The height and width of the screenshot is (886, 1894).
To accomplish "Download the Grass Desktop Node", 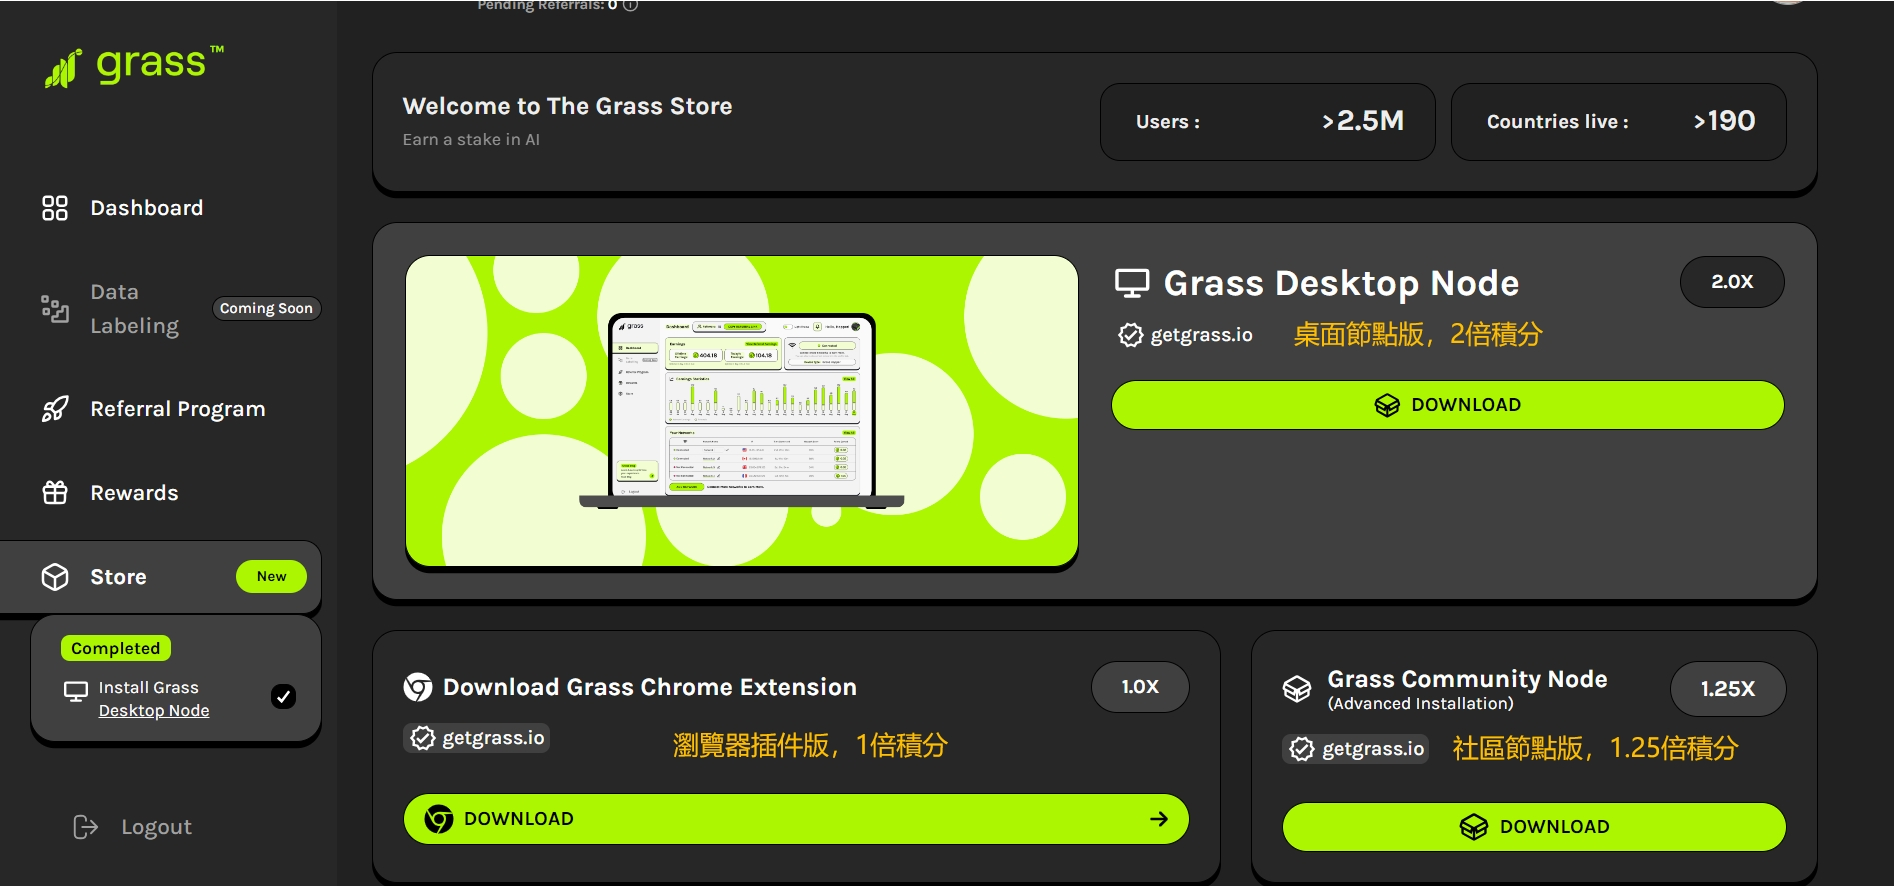I will coord(1447,405).
